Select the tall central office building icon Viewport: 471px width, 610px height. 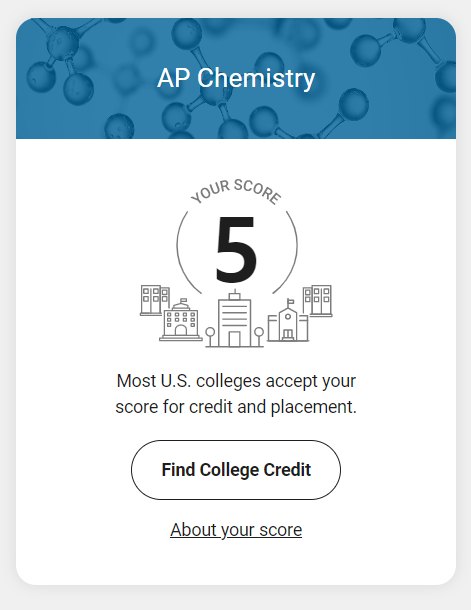[x=234, y=319]
